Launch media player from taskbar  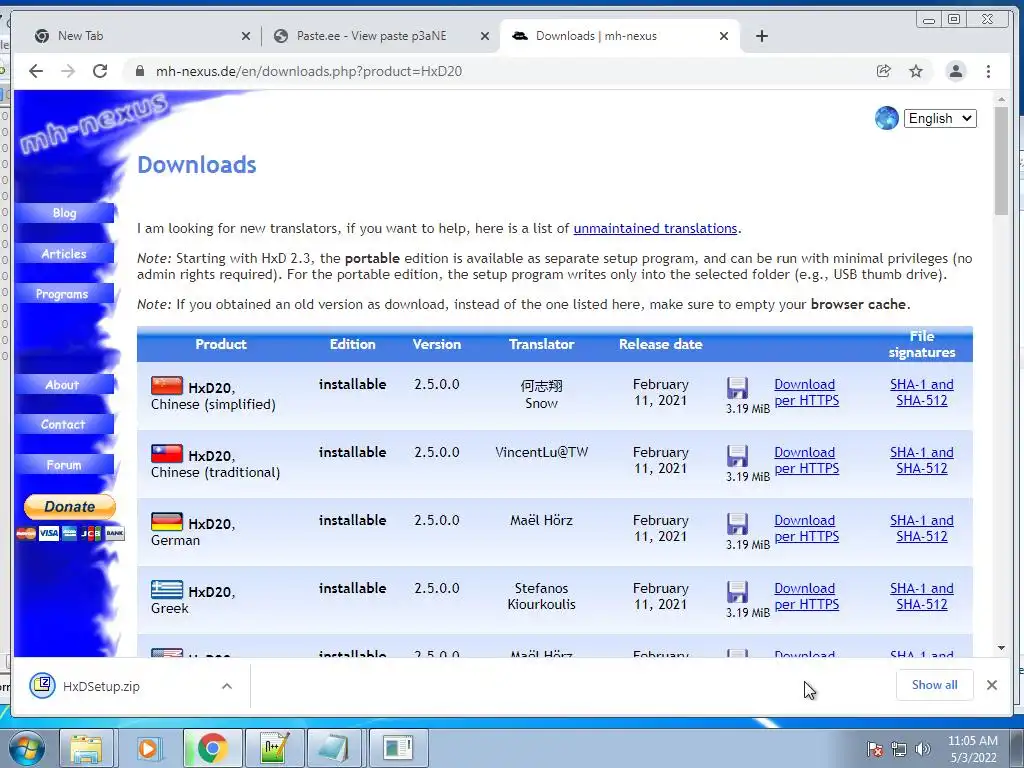148,748
